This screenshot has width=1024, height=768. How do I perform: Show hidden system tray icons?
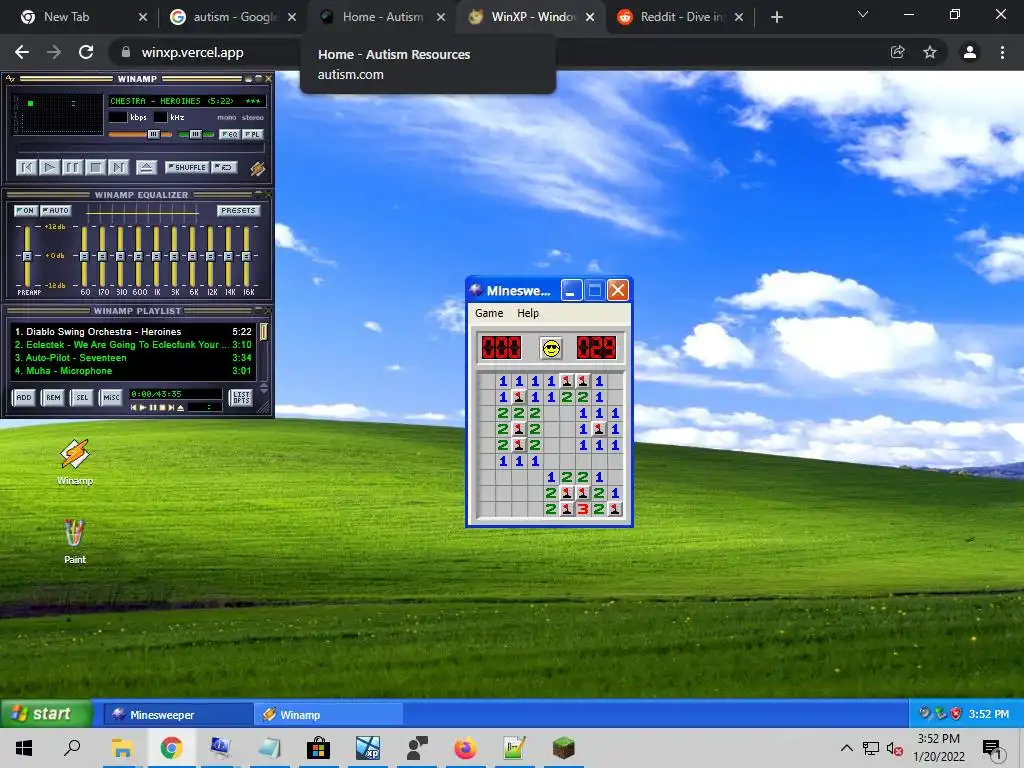[846, 748]
